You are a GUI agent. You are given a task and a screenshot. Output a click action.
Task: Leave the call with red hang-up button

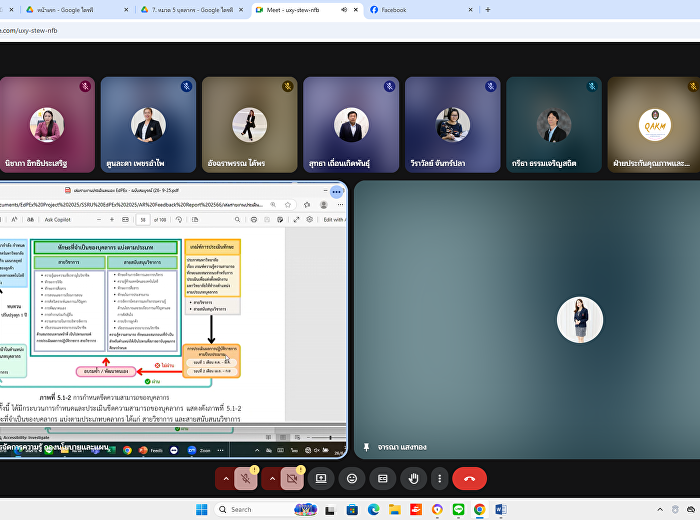469,479
